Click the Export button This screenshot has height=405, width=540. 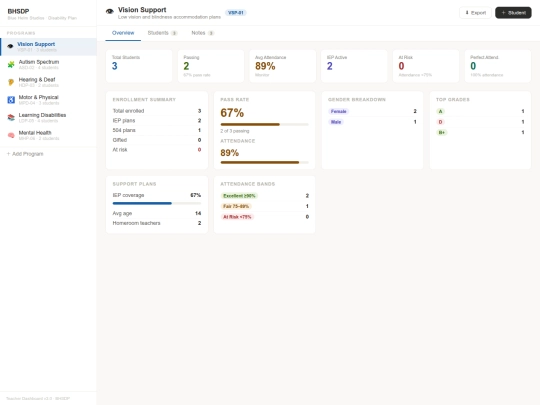click(475, 13)
